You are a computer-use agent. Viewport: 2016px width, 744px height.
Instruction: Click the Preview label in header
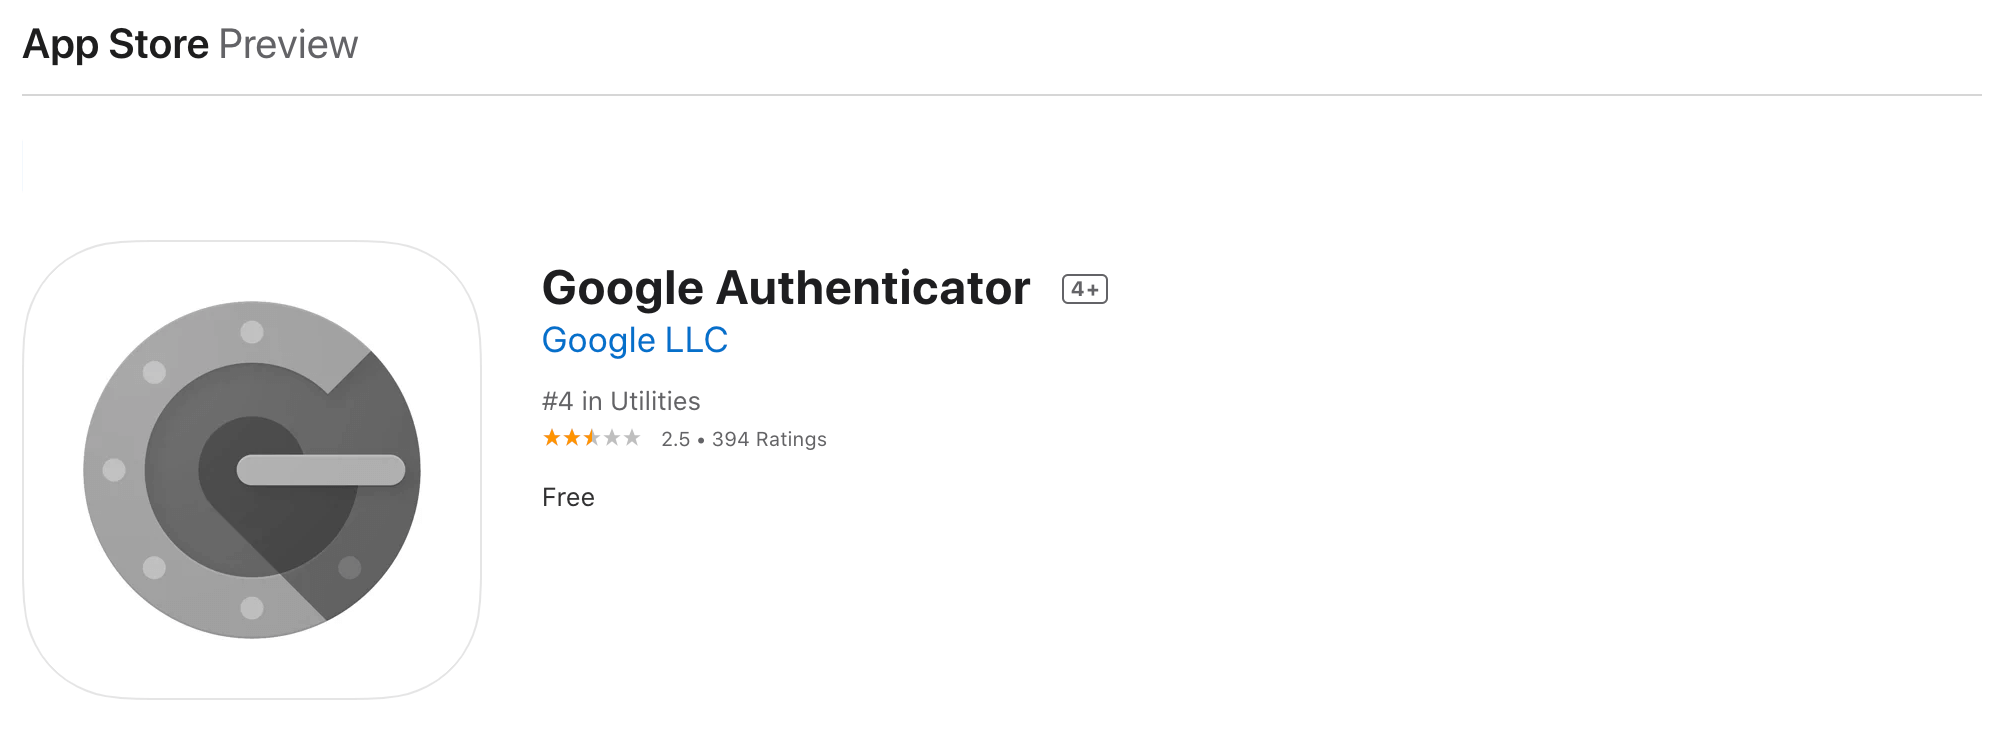[288, 45]
